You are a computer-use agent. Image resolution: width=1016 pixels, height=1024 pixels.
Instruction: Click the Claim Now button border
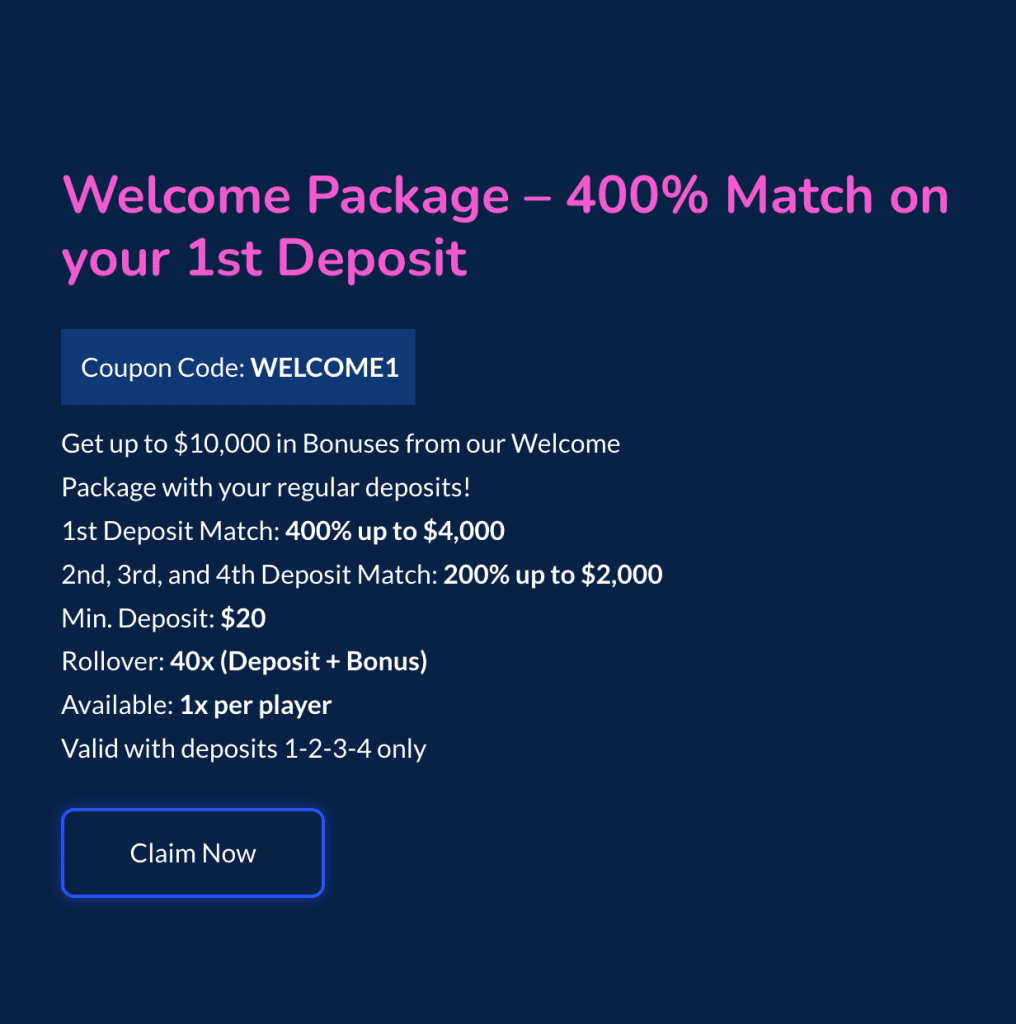click(x=192, y=810)
